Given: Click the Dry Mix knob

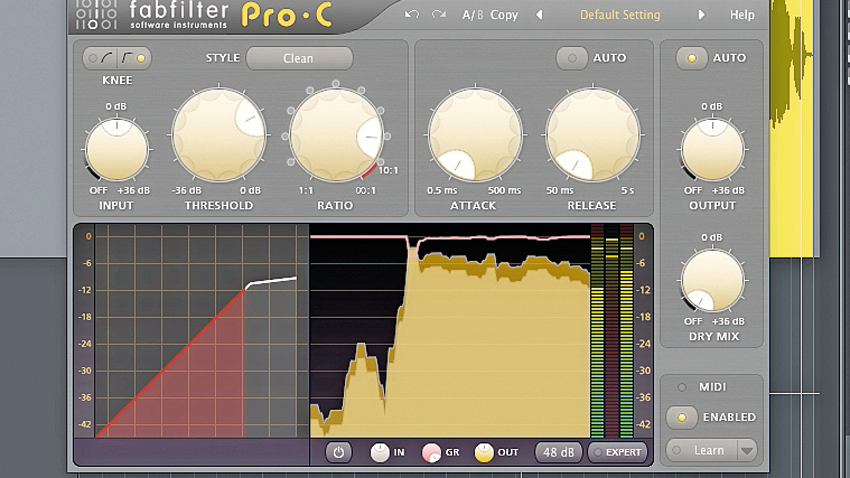Looking at the screenshot, I should [712, 281].
